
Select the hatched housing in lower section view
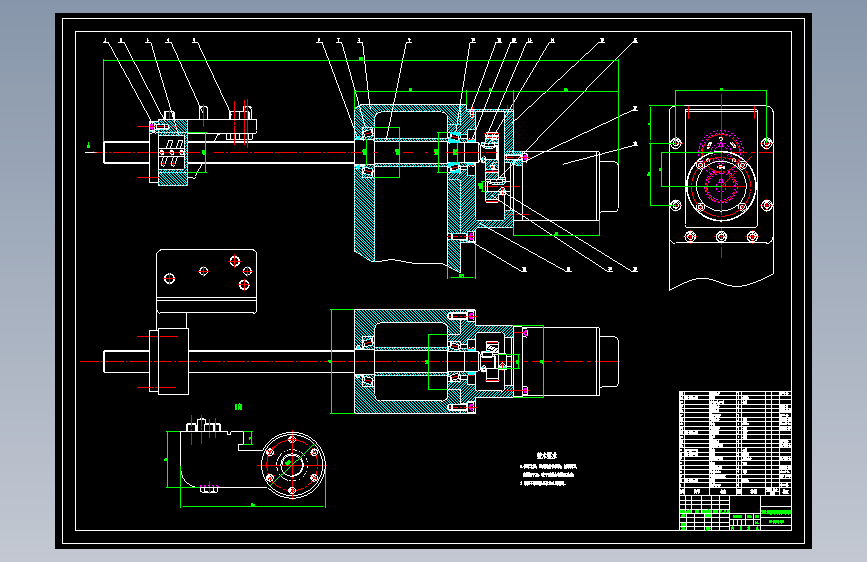[x=415, y=362]
